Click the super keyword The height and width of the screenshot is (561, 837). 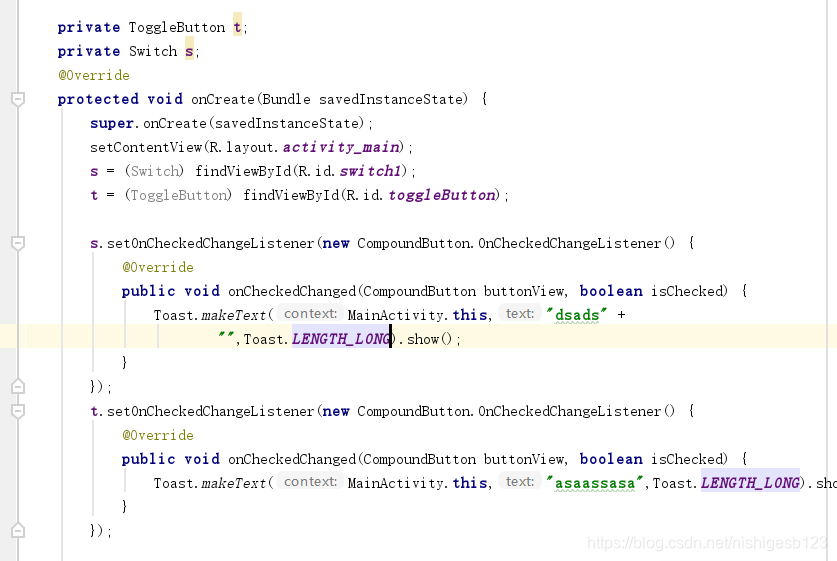coord(111,123)
